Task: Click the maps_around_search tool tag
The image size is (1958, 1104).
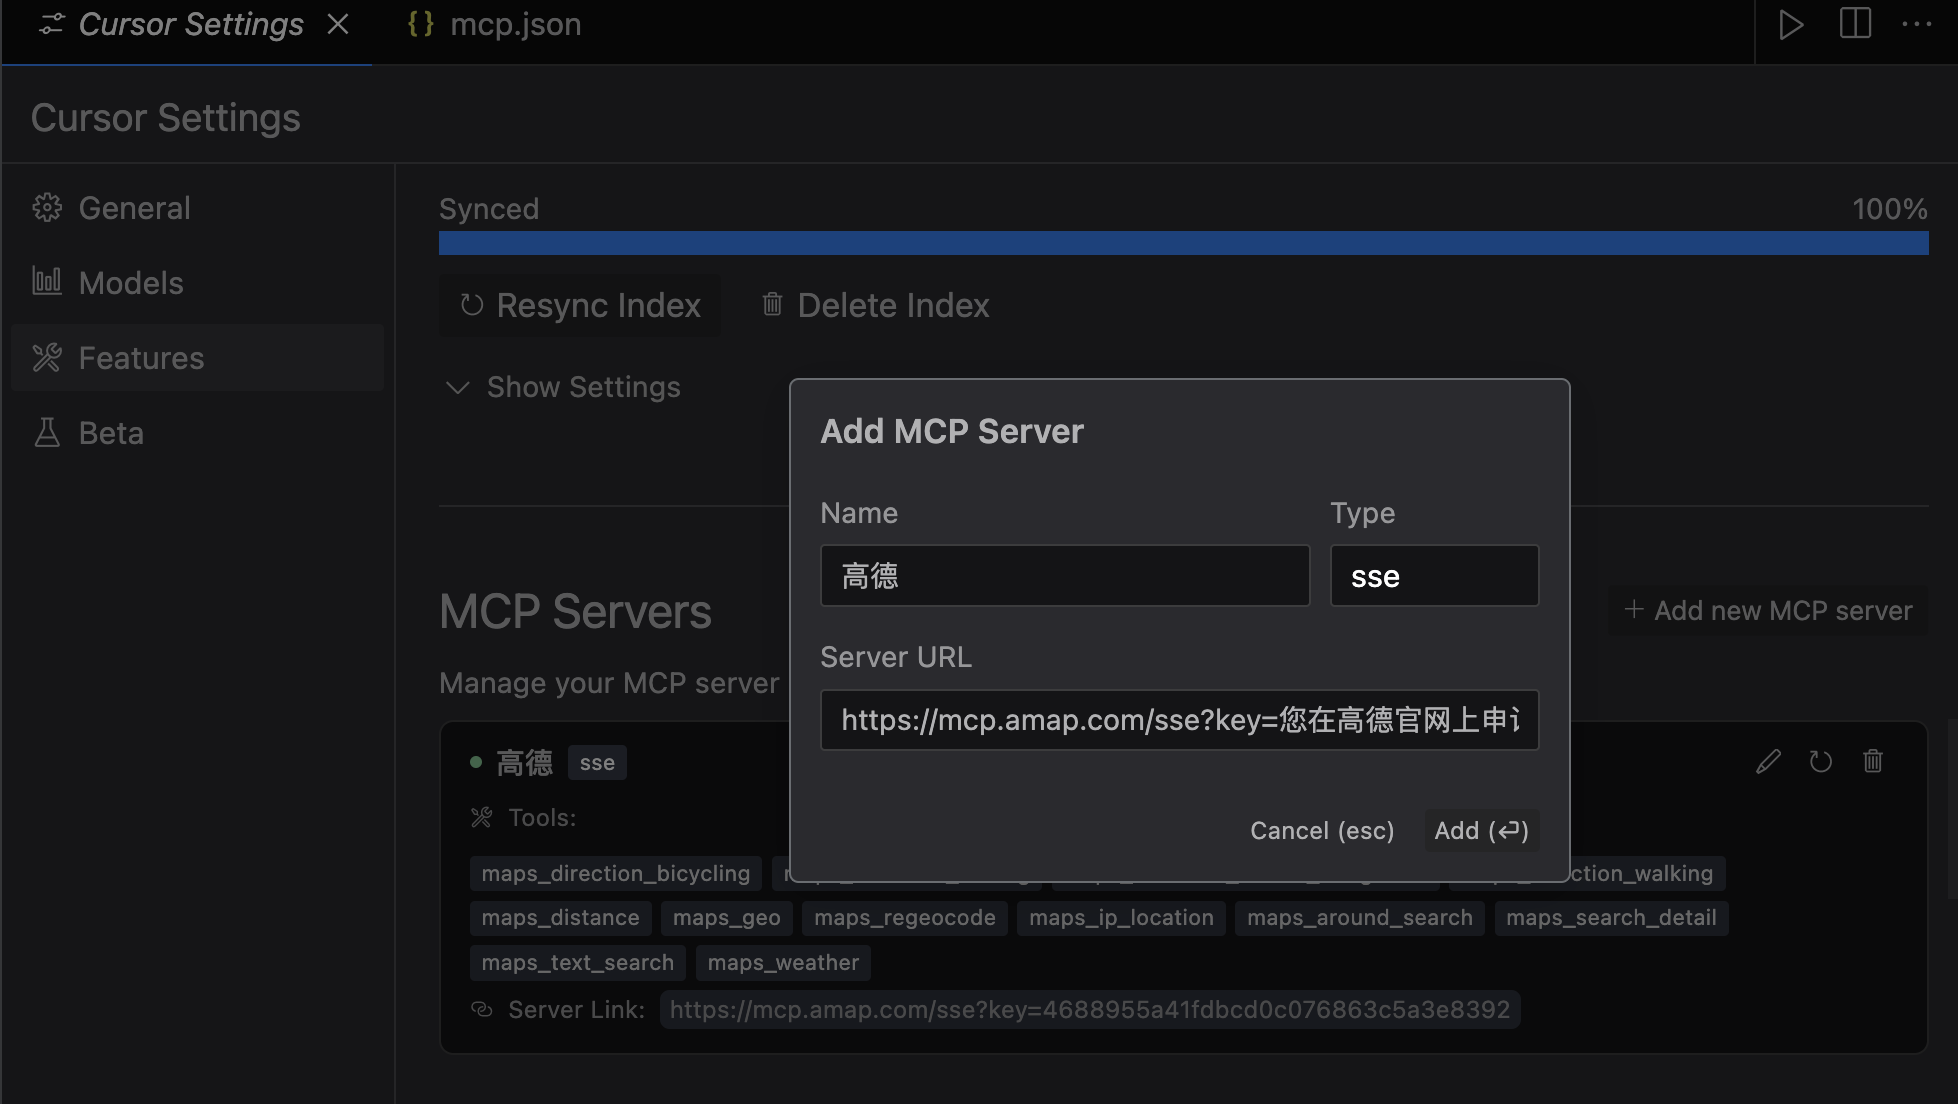Action: point(1360,918)
